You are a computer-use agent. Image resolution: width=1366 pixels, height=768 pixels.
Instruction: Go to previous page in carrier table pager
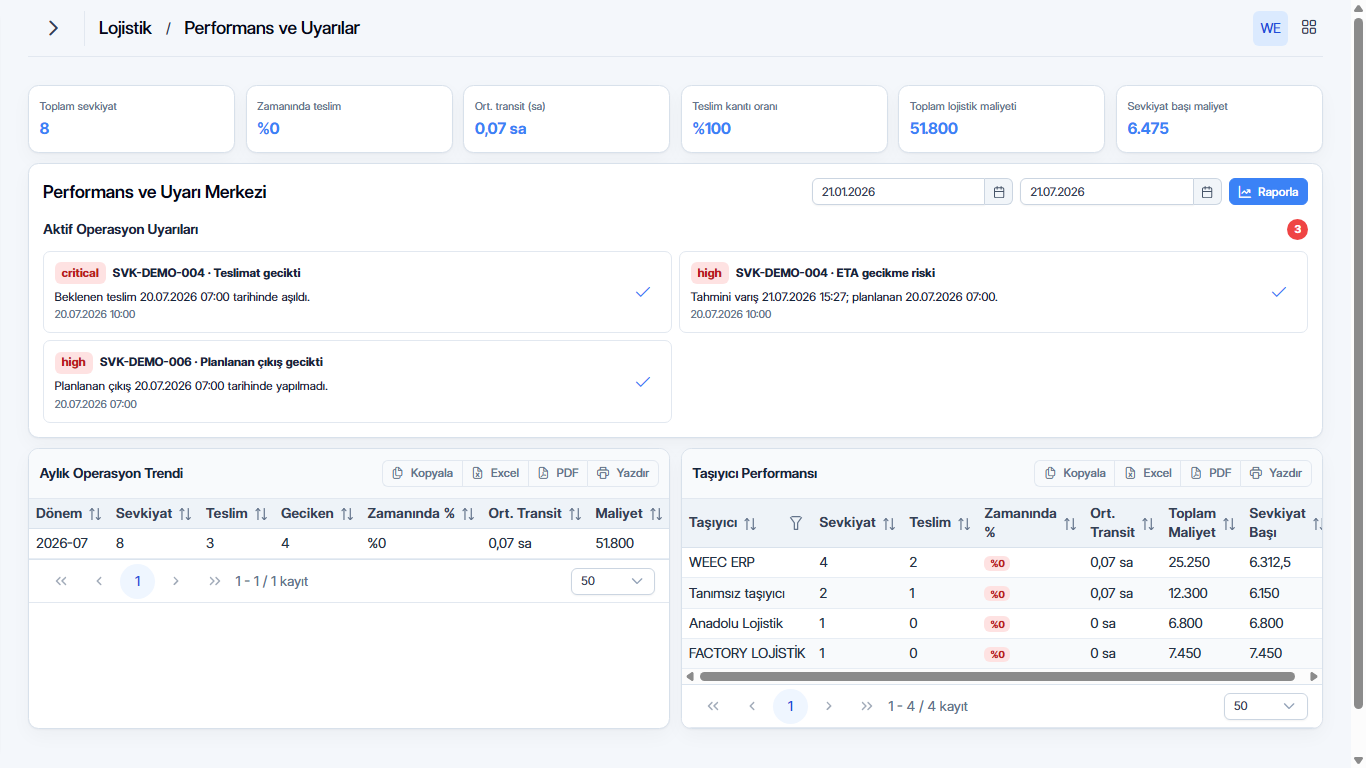[x=752, y=706]
